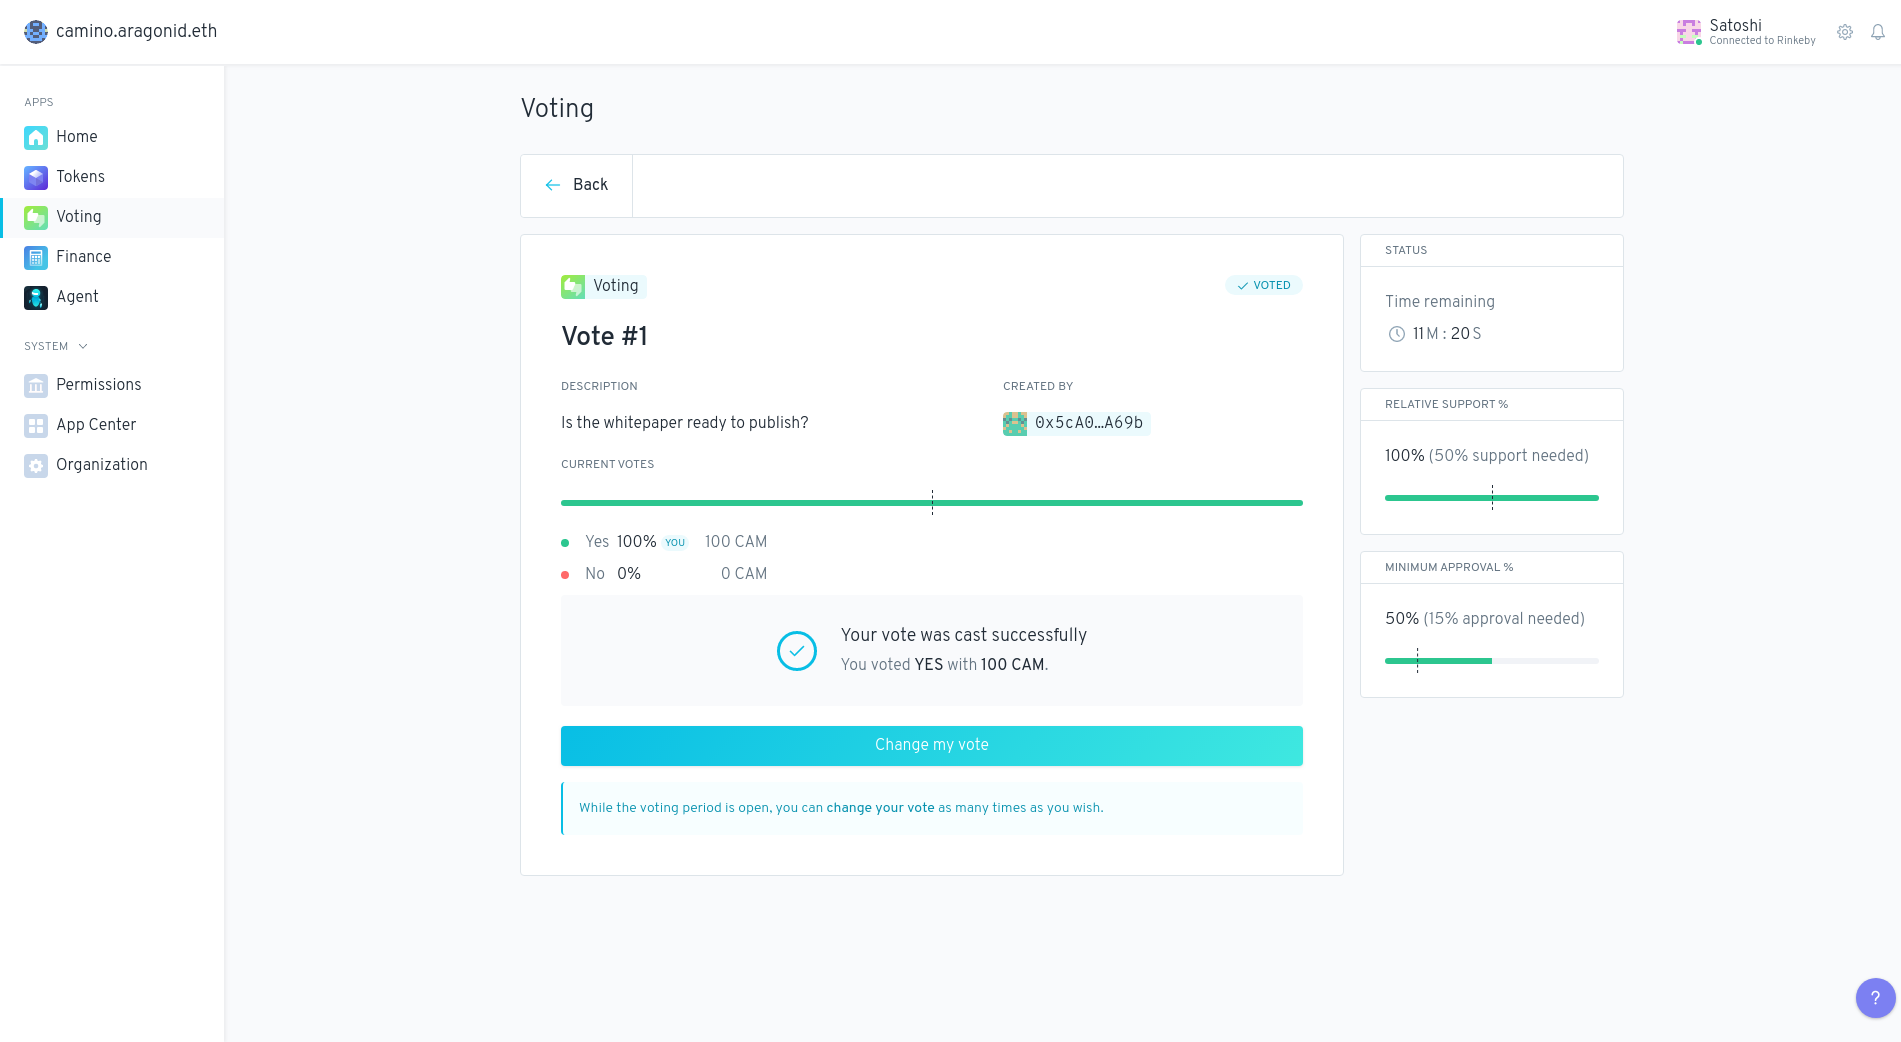The image size is (1901, 1042).
Task: Click the Agent robot icon
Action: (36, 297)
